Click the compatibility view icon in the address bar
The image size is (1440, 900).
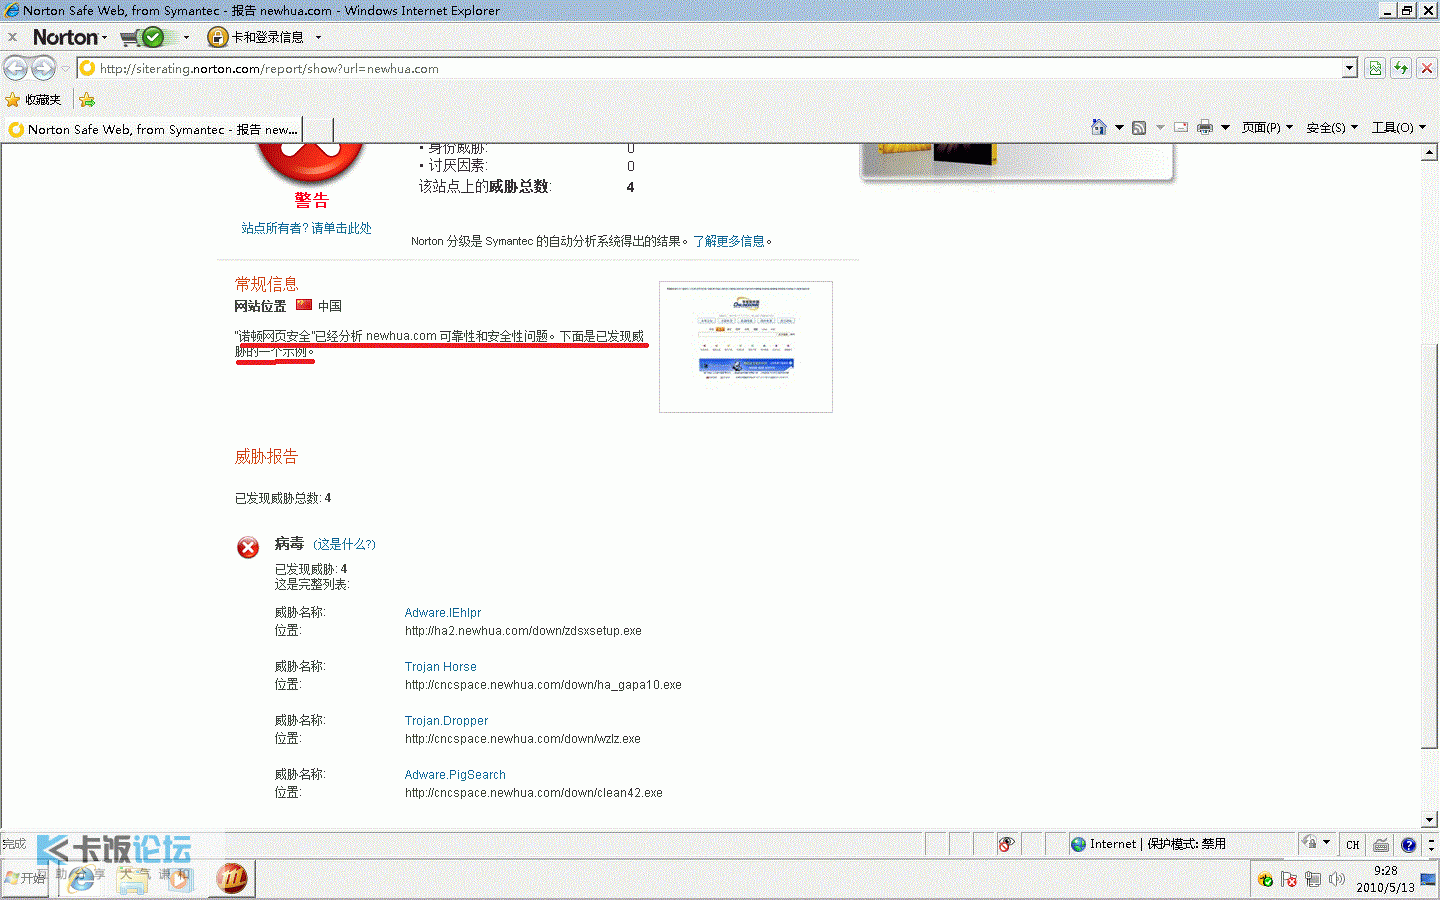[1375, 68]
